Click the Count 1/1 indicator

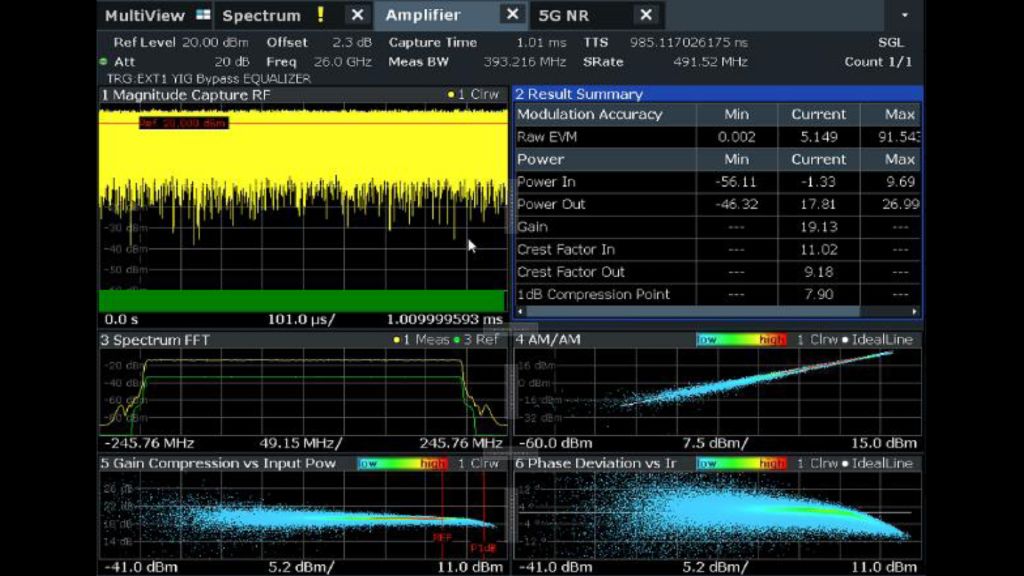click(x=878, y=61)
